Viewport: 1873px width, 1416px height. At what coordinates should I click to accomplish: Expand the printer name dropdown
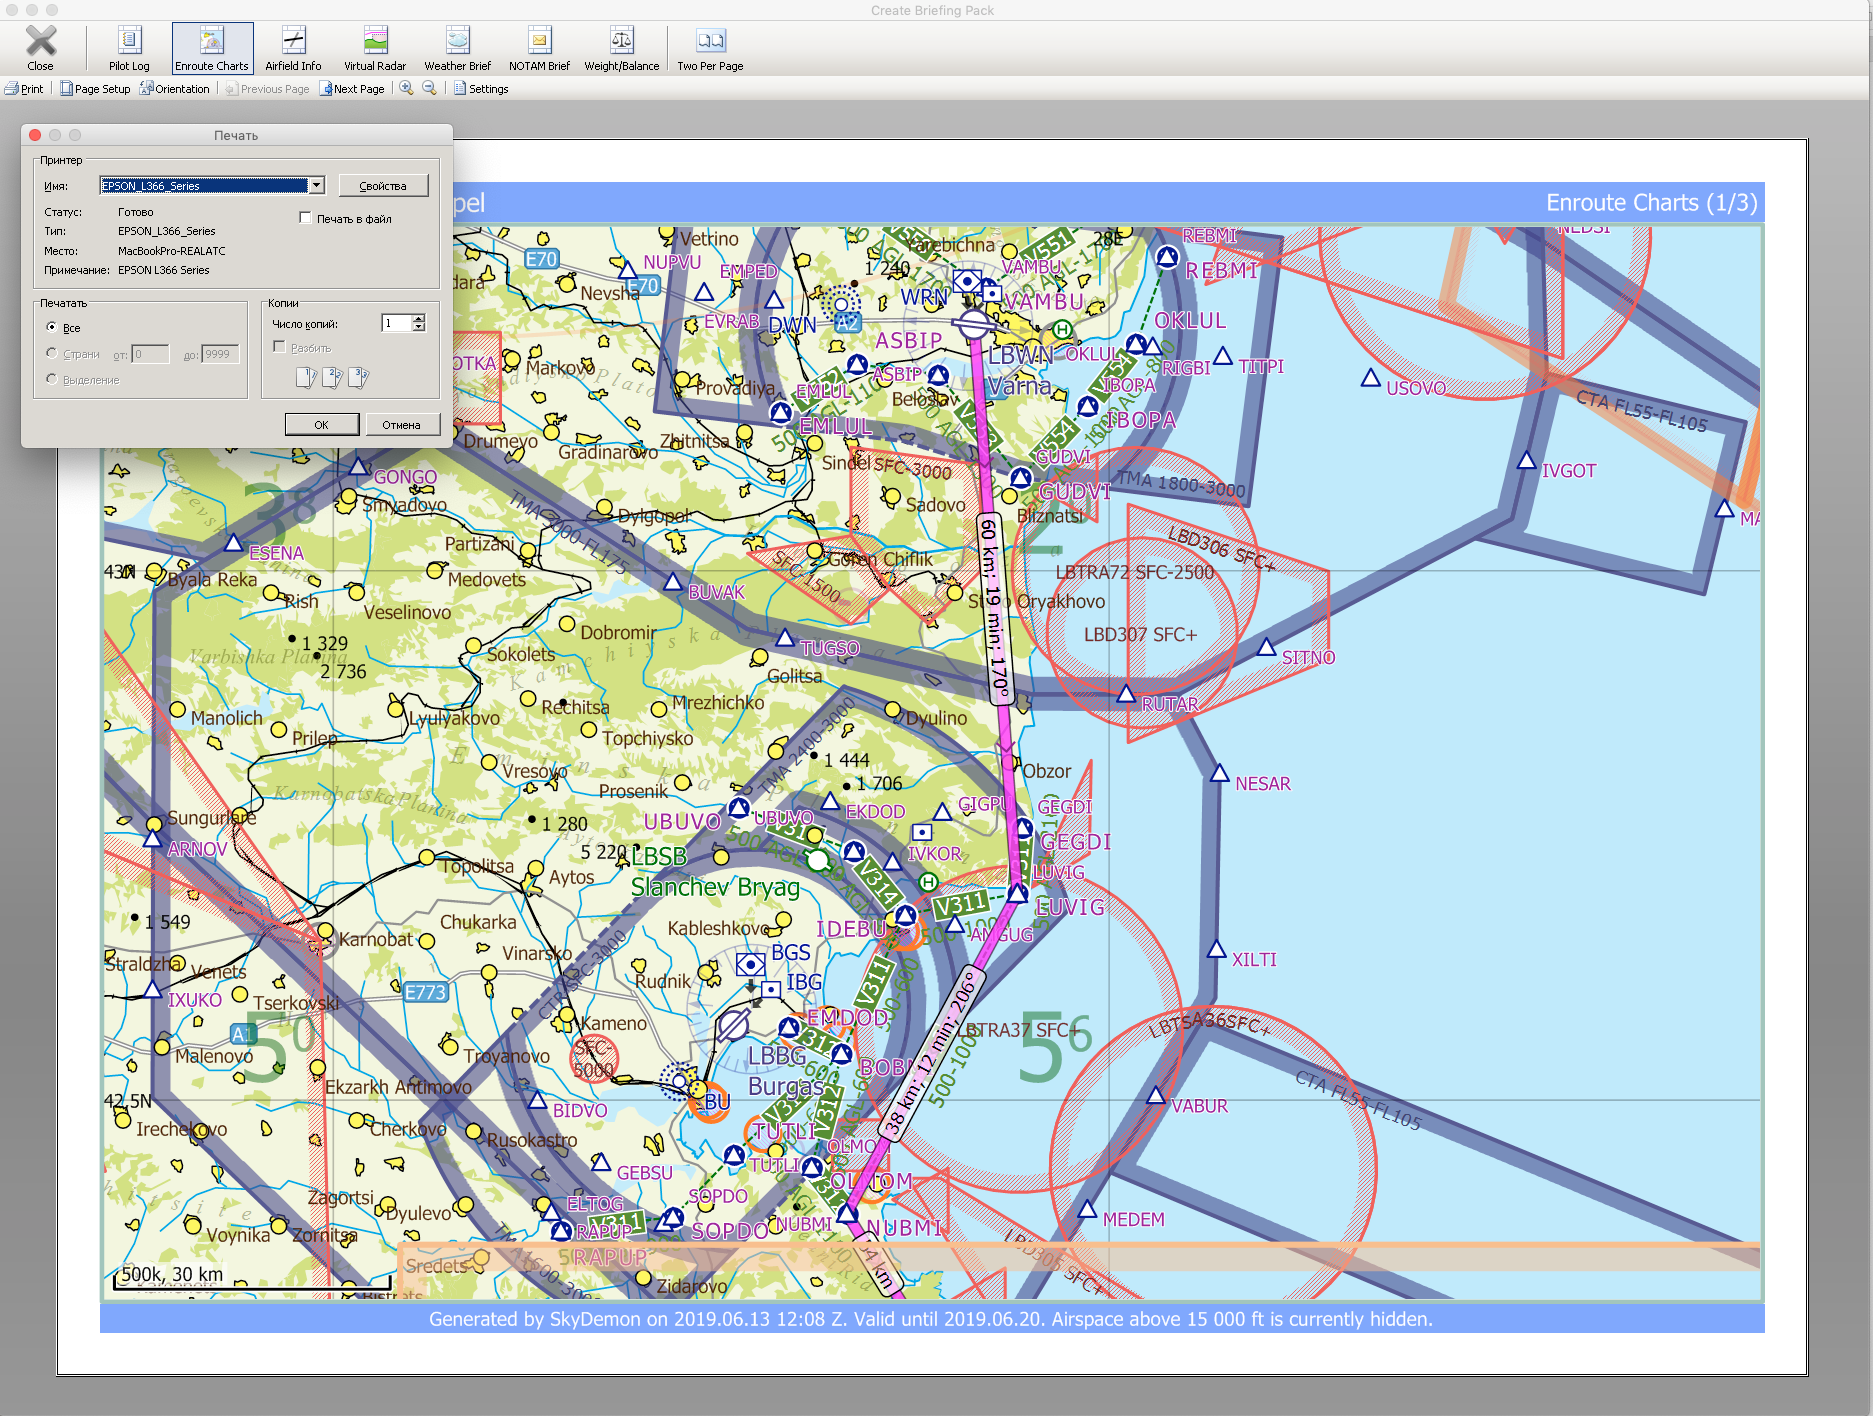[x=316, y=185]
